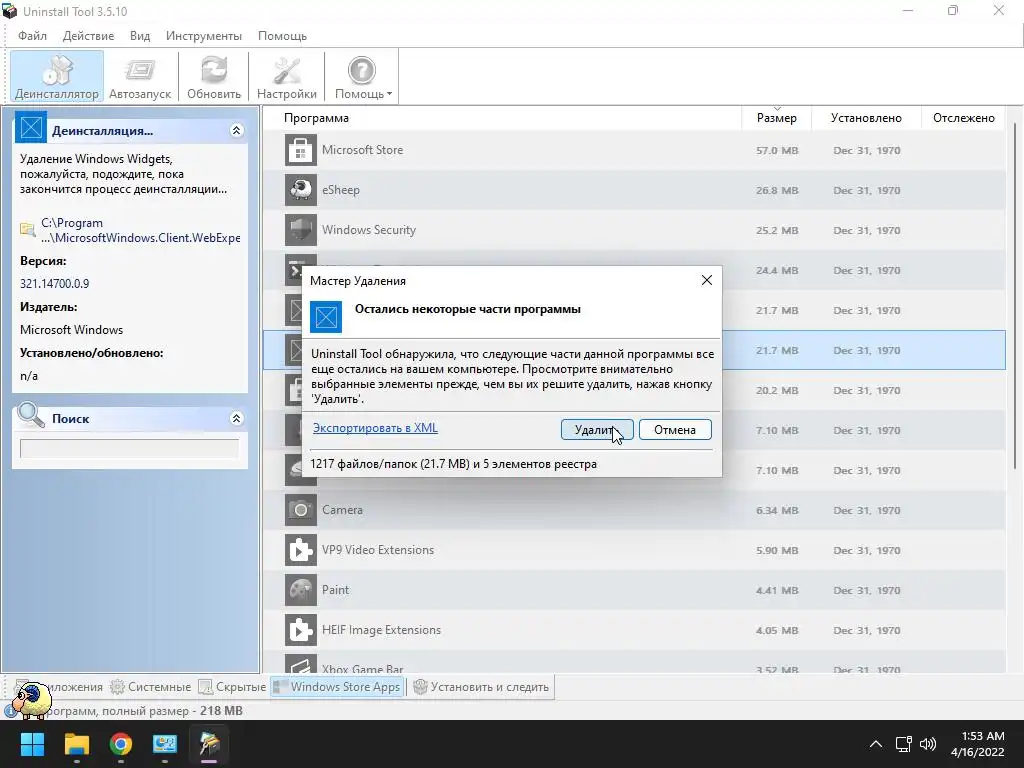Open the Control Panel taskbar icon
1024x768 pixels.
[165, 744]
